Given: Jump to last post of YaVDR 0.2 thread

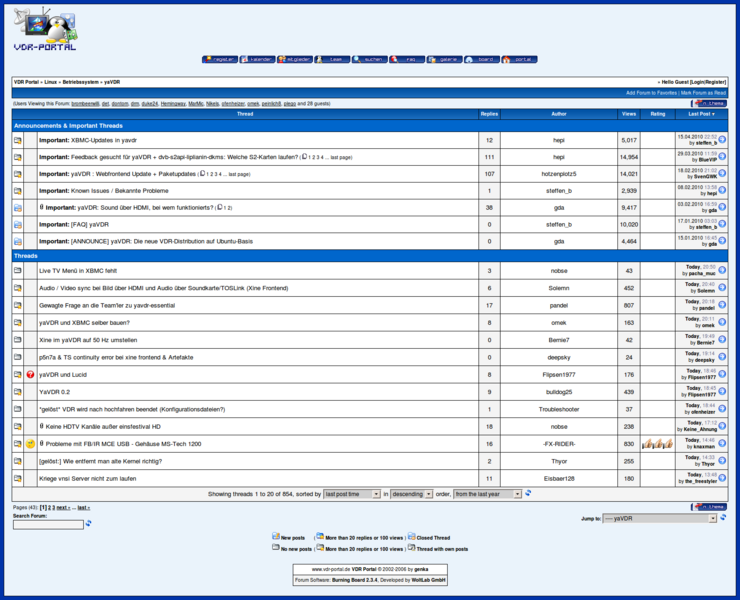Looking at the screenshot, I should [x=722, y=392].
